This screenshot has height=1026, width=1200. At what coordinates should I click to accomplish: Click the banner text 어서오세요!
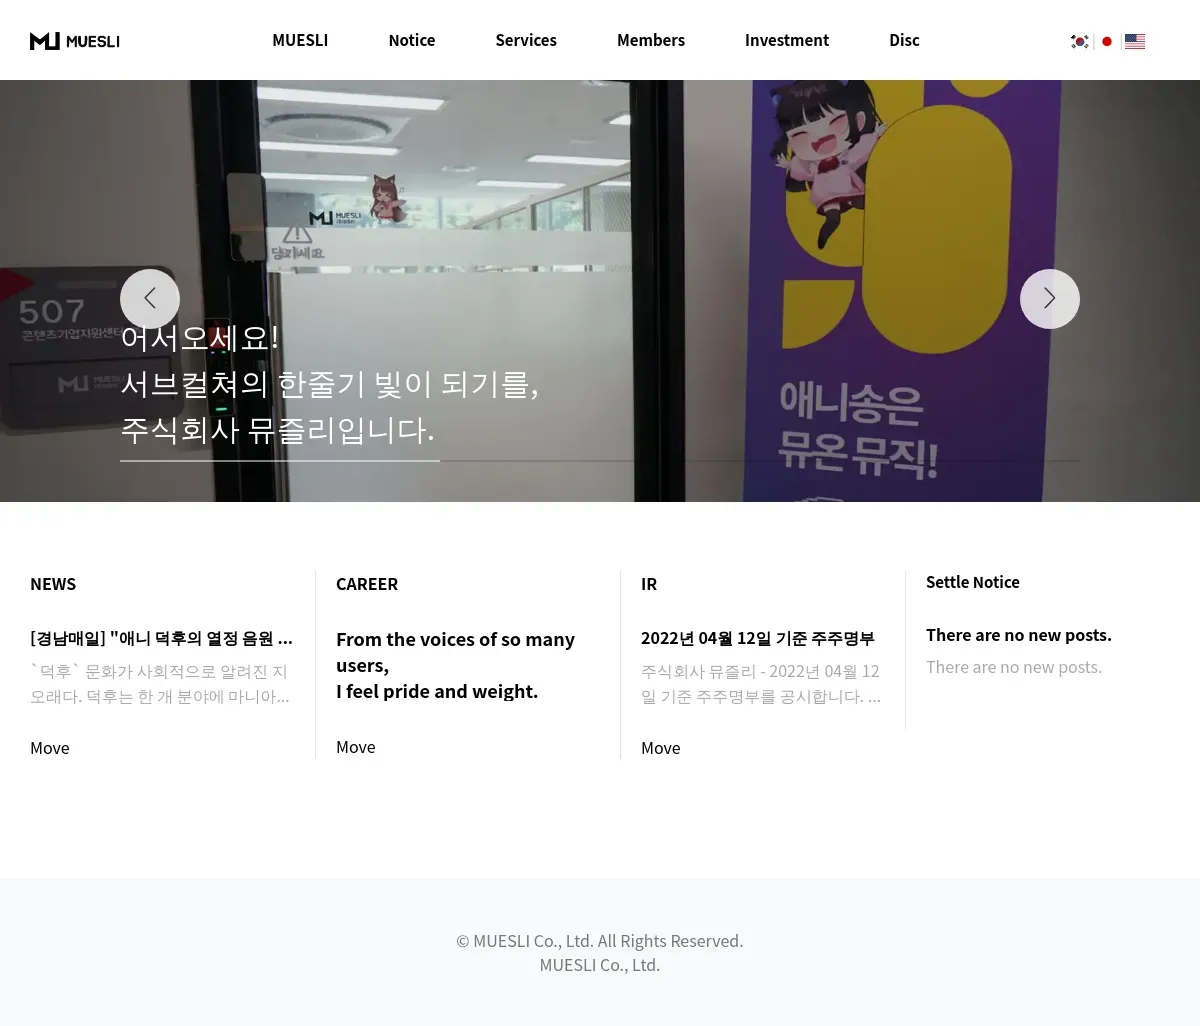coord(200,338)
